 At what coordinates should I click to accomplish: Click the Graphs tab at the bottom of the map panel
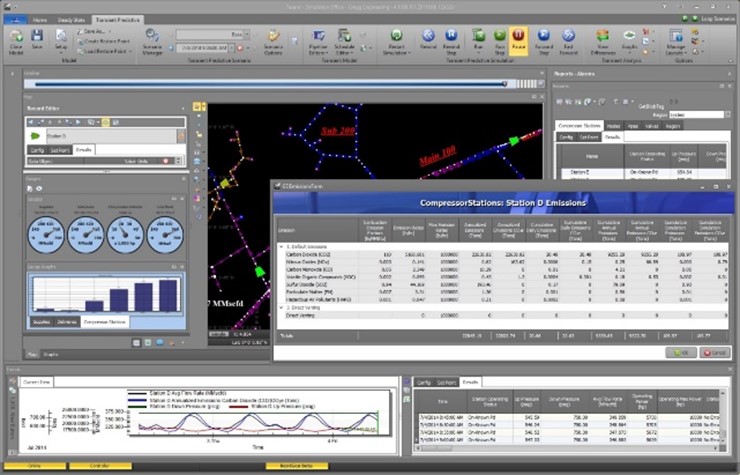[50, 354]
